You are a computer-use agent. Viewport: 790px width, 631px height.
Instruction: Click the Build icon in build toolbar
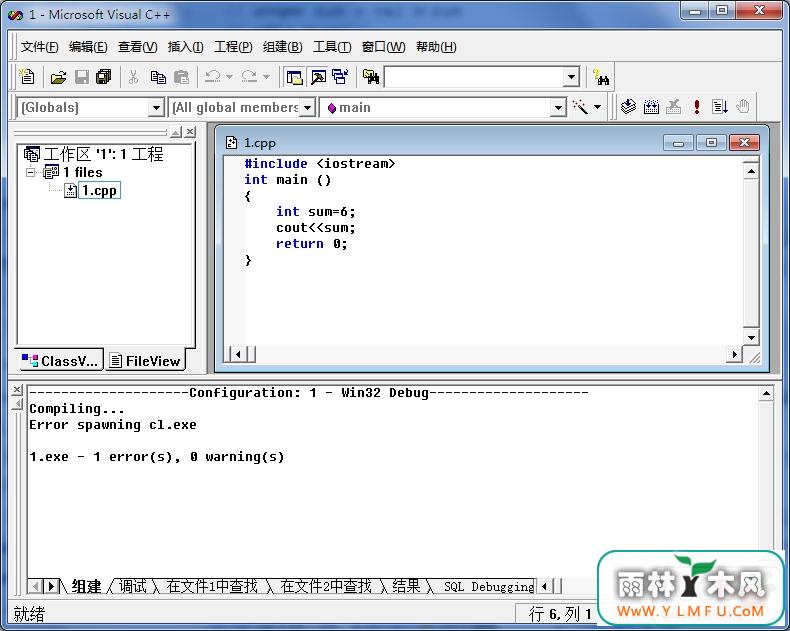(x=651, y=107)
